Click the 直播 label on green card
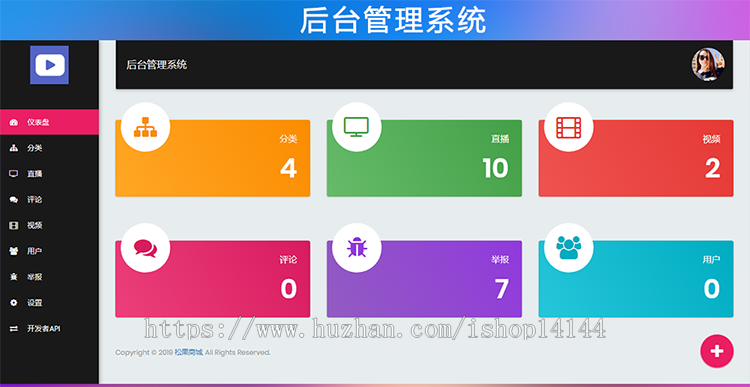 coord(500,139)
